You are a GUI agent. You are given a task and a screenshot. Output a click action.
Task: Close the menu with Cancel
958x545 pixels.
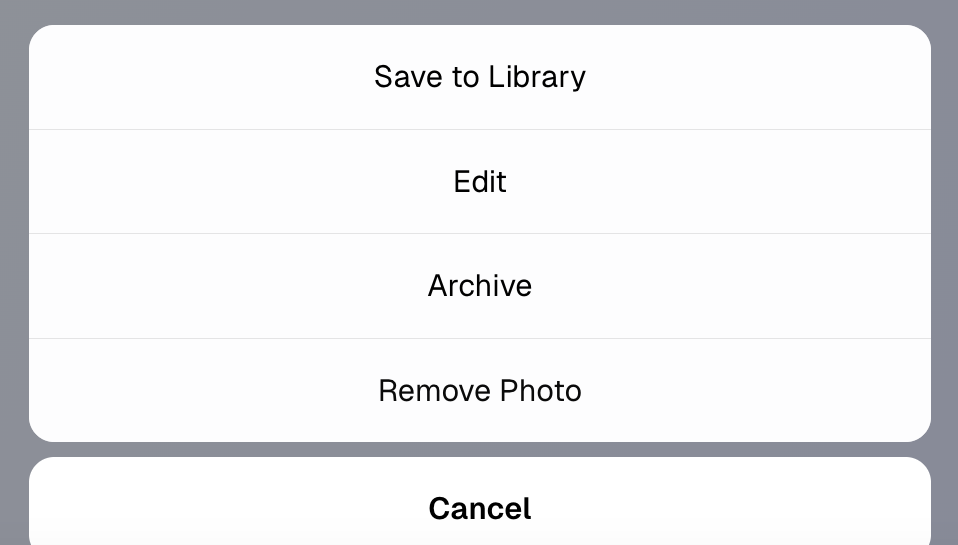(x=480, y=508)
